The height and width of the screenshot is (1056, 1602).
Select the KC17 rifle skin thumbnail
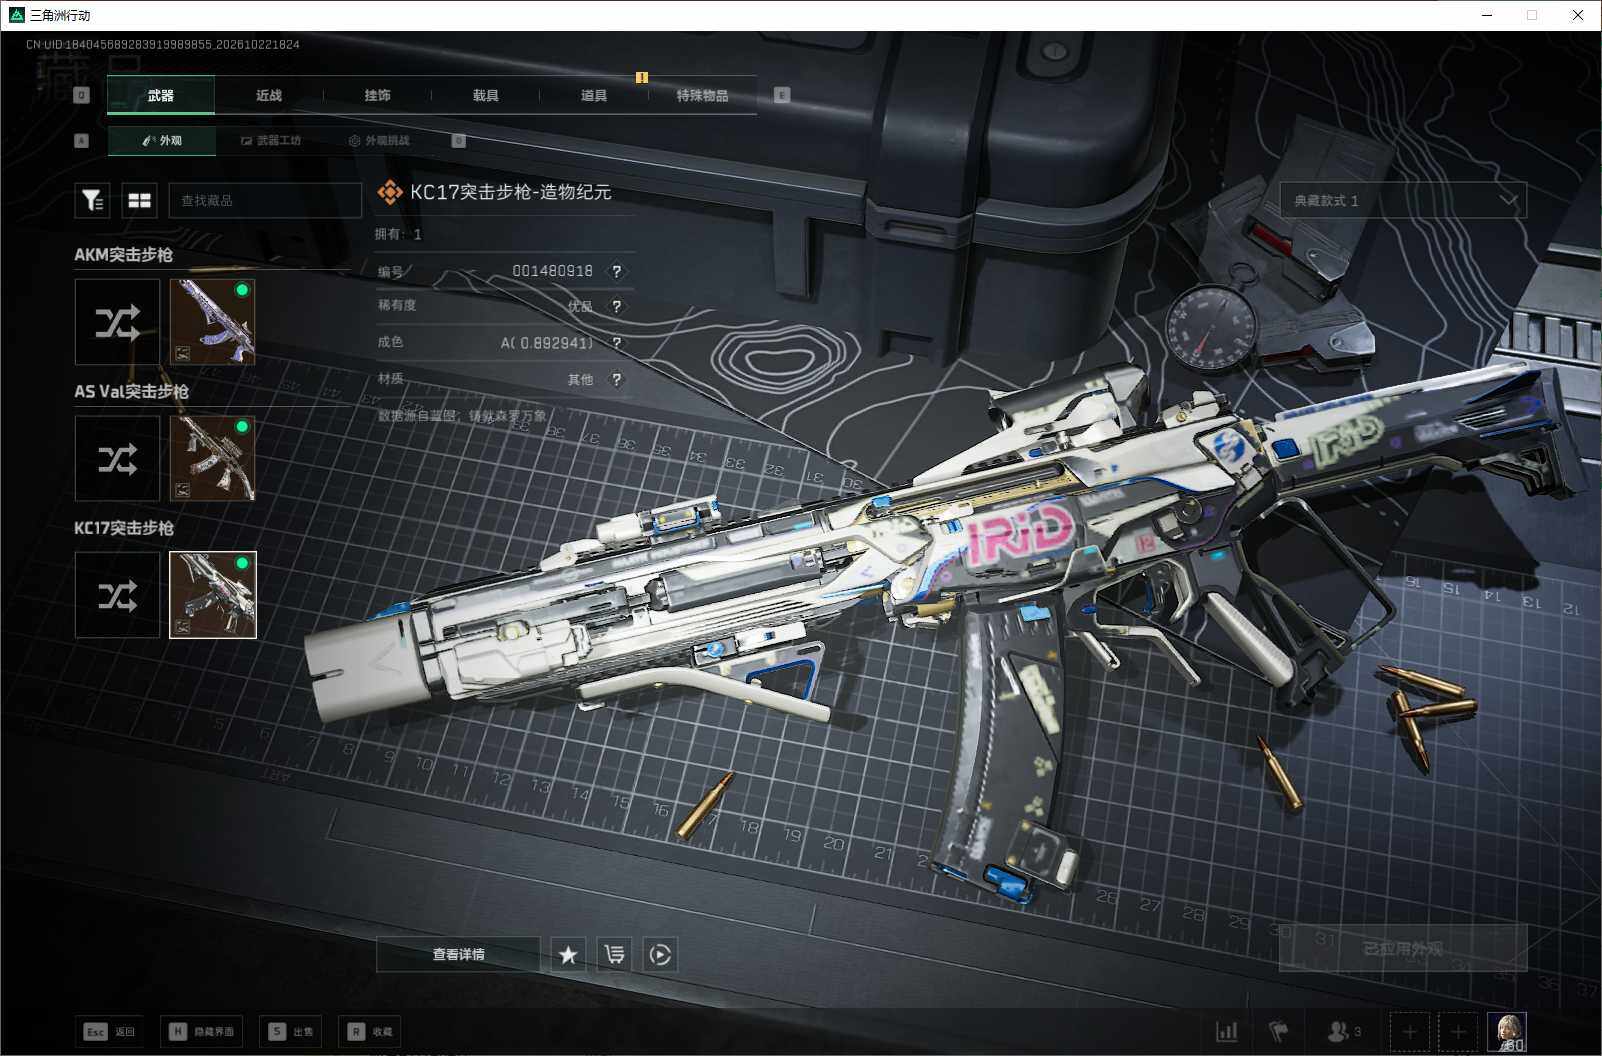click(x=213, y=595)
